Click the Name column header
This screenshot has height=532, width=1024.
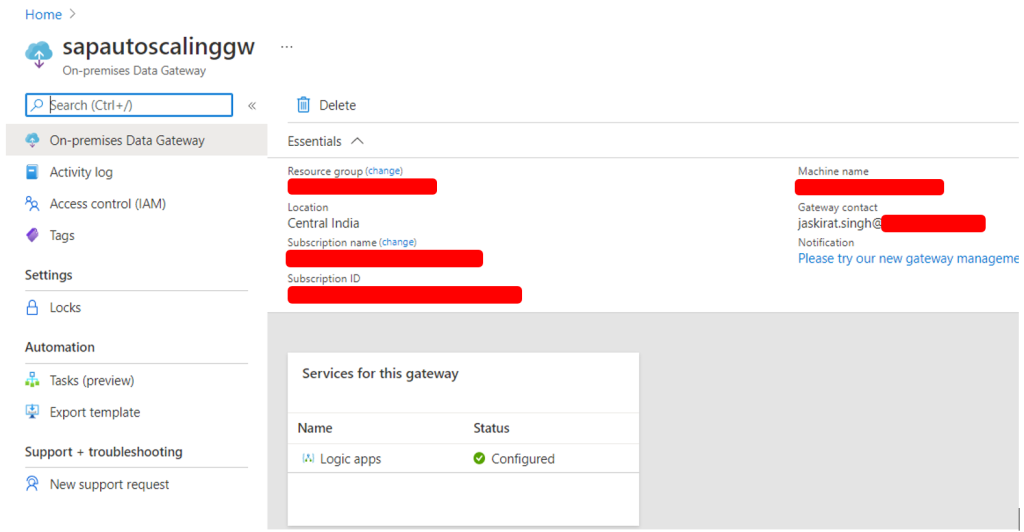[315, 428]
